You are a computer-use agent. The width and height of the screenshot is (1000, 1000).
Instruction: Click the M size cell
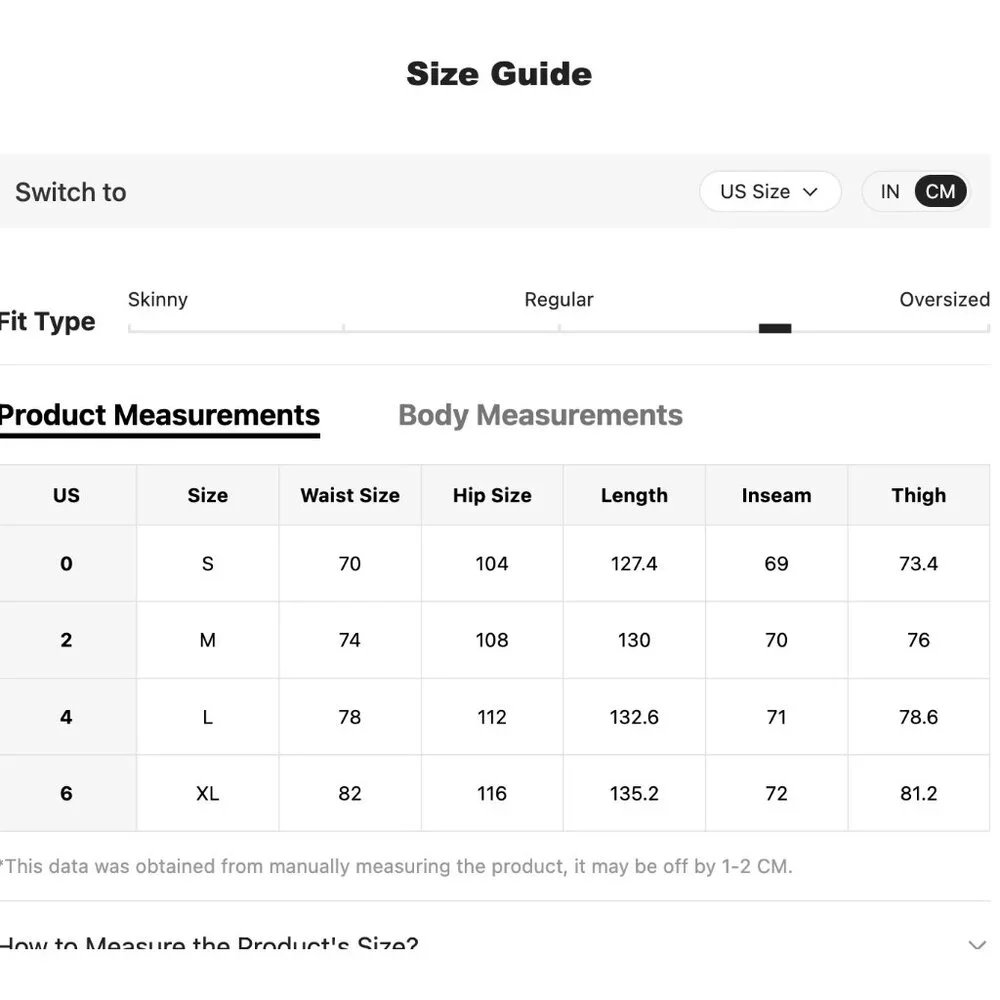[208, 640]
